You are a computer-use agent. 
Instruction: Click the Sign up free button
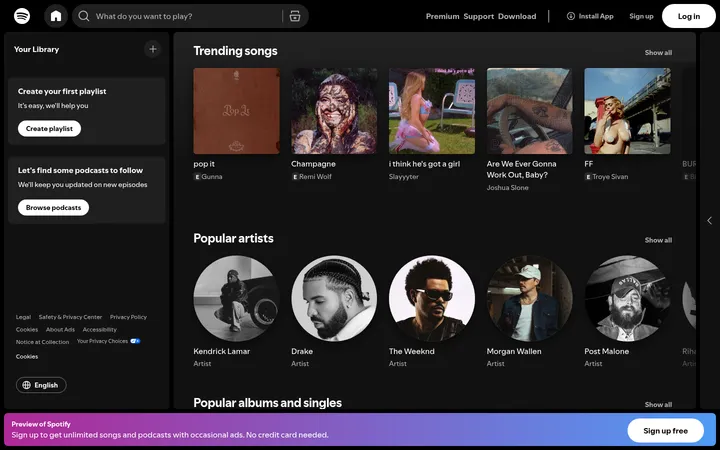click(x=665, y=431)
